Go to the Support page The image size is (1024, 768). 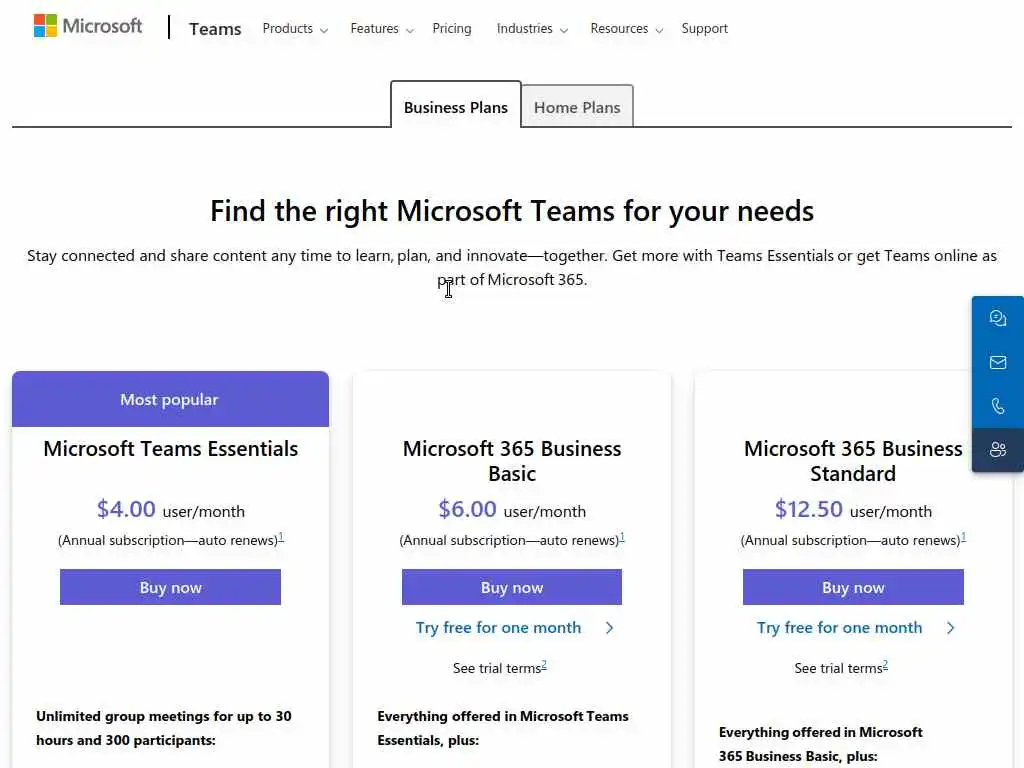(x=705, y=29)
